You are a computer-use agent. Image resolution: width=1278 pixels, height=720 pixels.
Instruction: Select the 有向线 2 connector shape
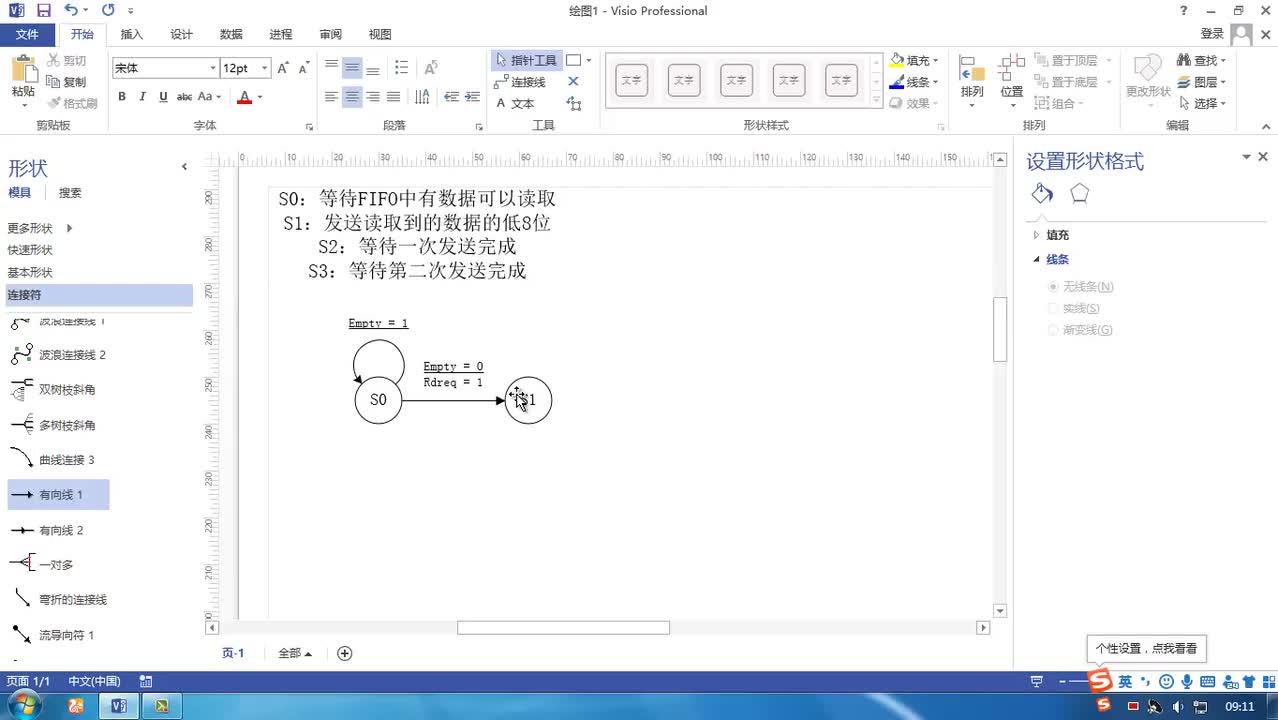[x=48, y=530]
